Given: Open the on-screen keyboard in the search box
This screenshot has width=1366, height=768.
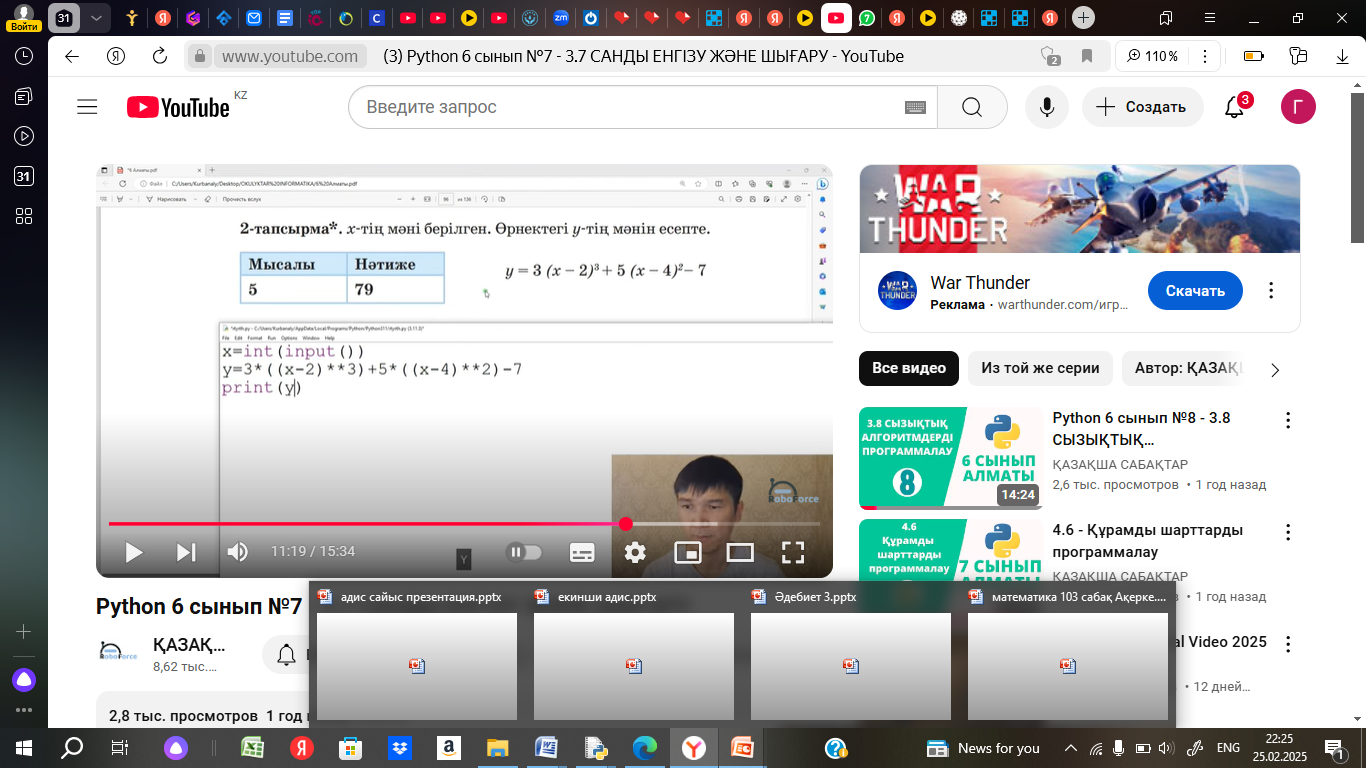Looking at the screenshot, I should tap(915, 107).
